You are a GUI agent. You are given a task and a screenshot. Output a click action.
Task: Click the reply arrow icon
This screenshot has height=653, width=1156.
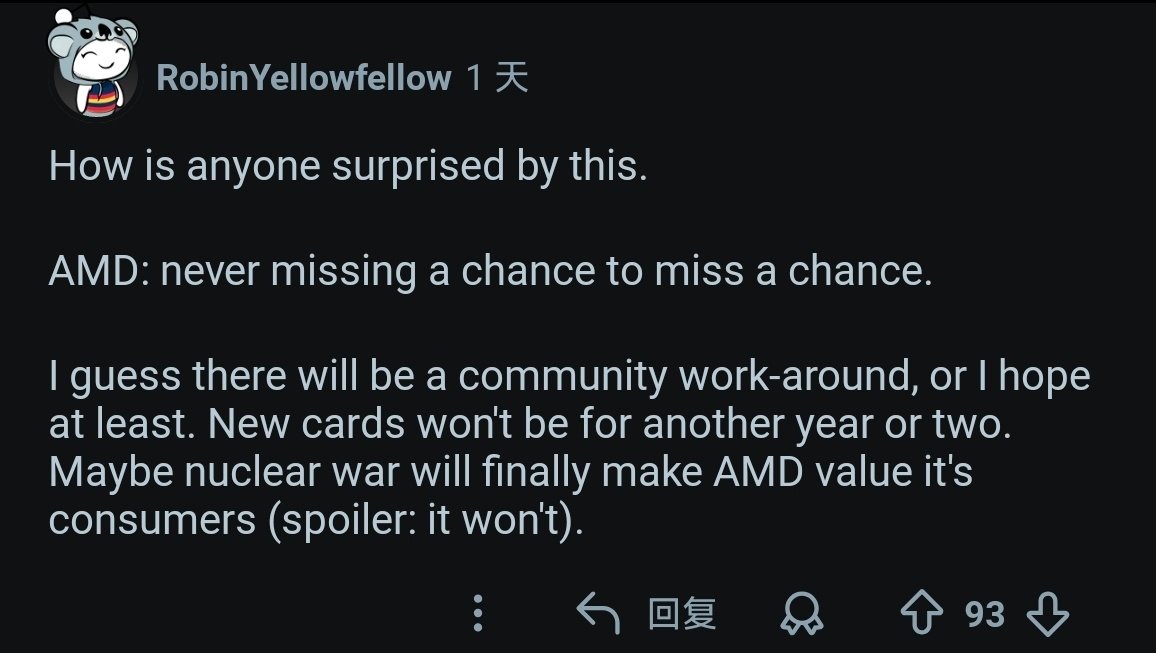click(599, 613)
